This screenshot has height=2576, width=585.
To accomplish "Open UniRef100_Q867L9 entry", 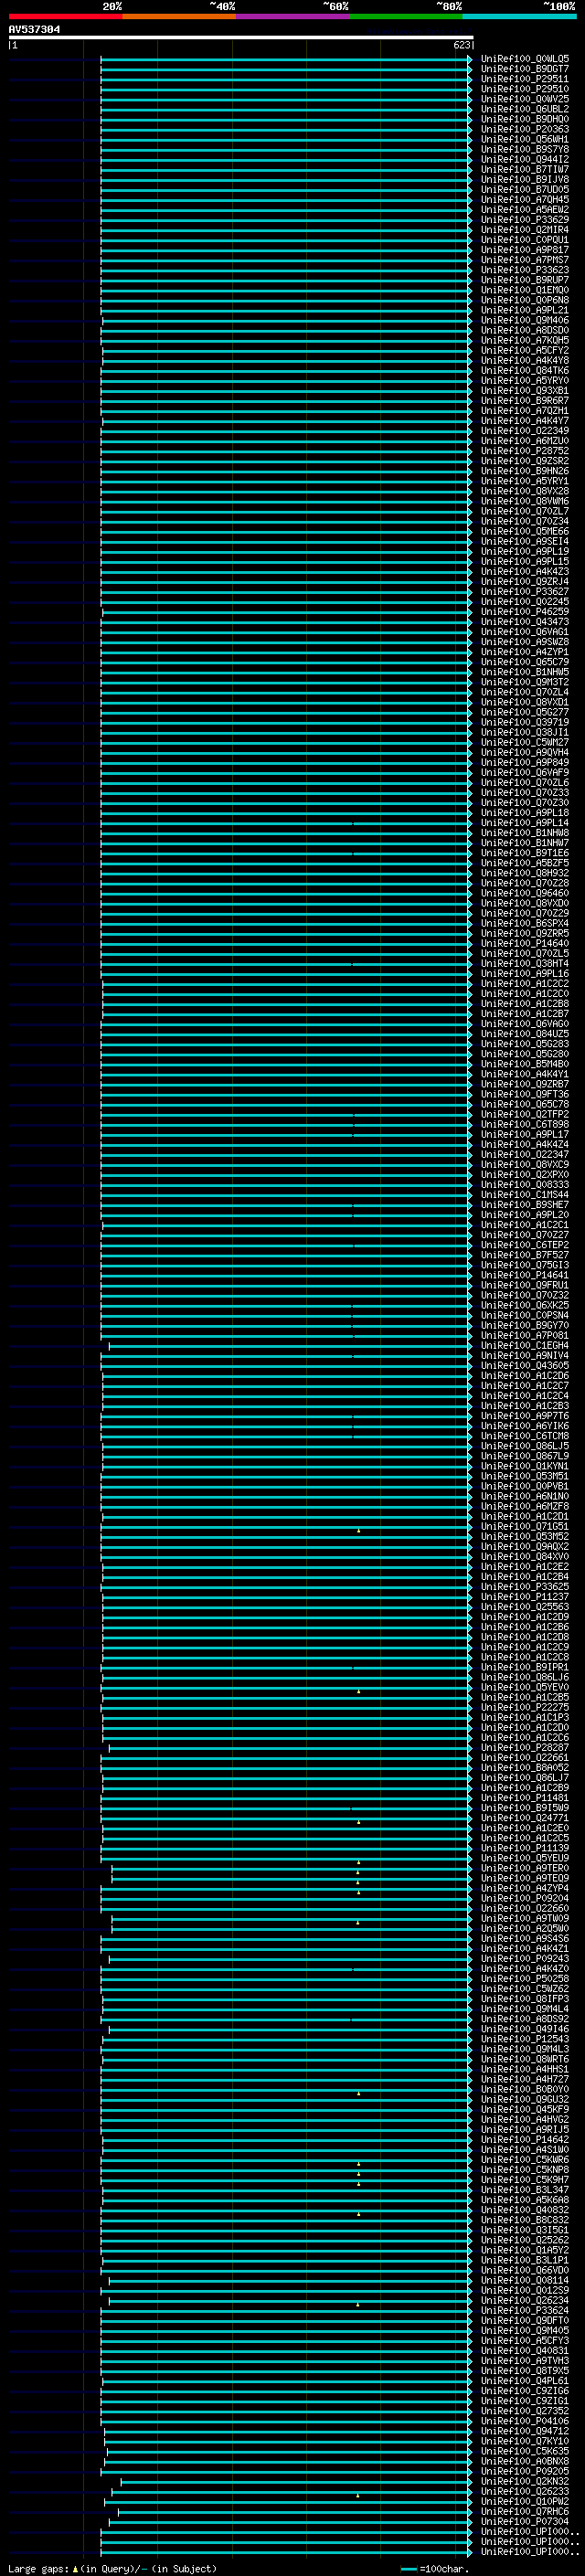I will (525, 1456).
